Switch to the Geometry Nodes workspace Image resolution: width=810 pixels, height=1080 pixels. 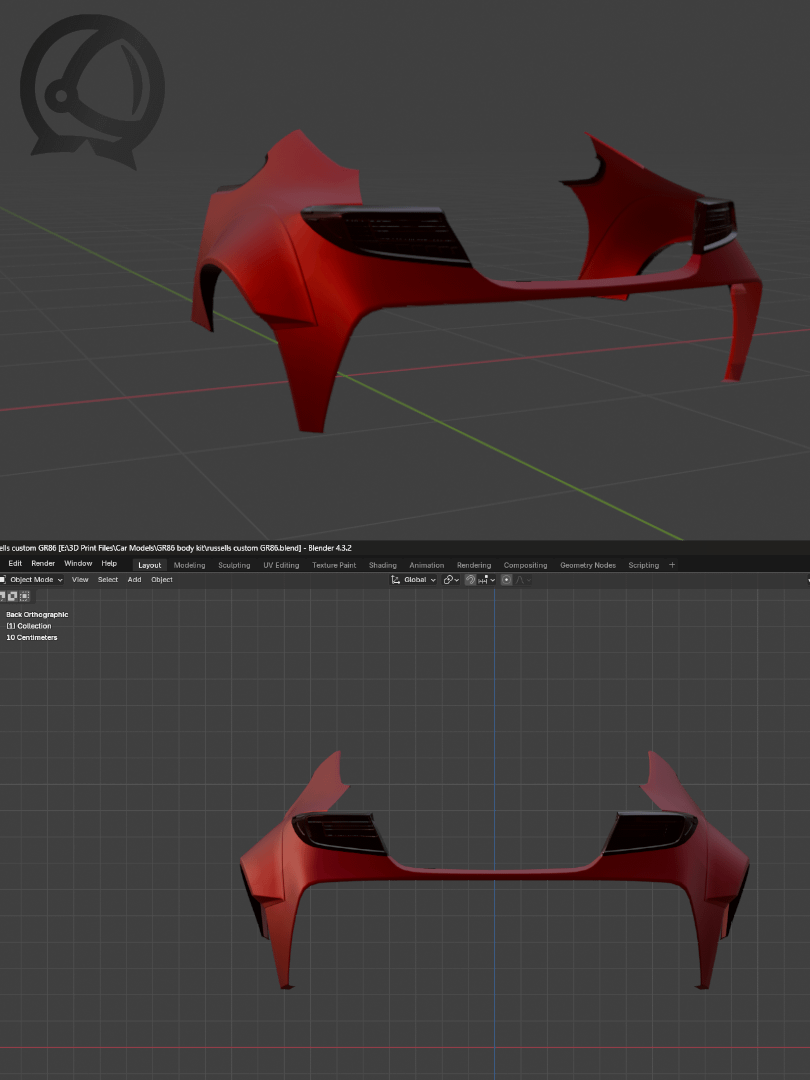(x=588, y=565)
